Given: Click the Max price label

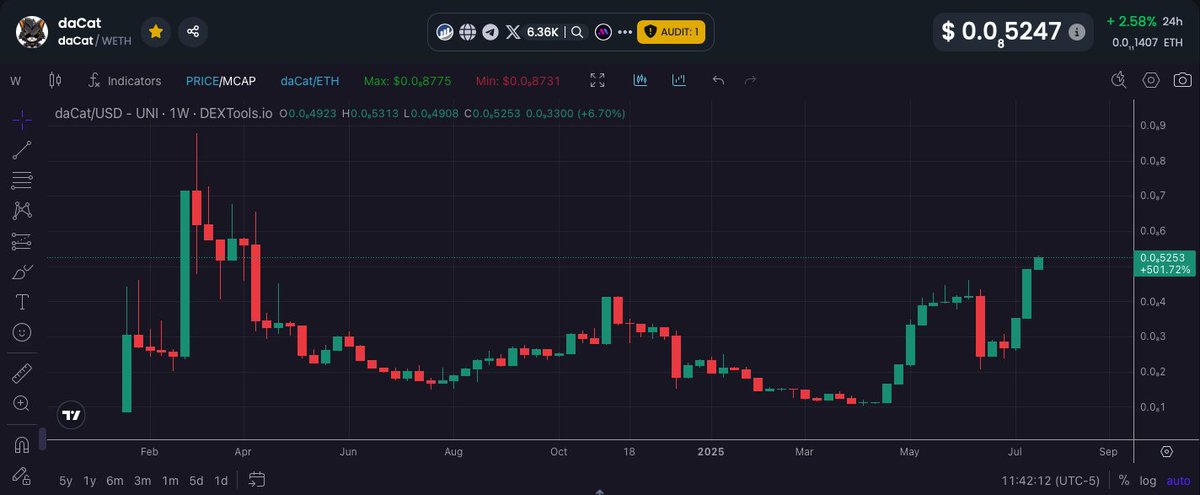Looking at the screenshot, I should pyautogui.click(x=406, y=80).
